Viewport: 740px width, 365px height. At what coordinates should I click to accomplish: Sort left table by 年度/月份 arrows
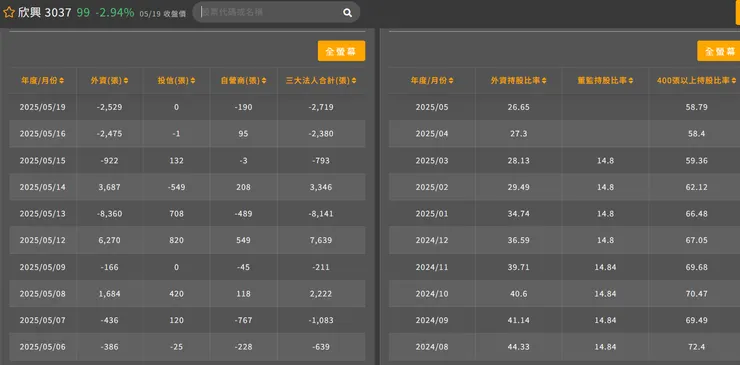click(x=62, y=81)
